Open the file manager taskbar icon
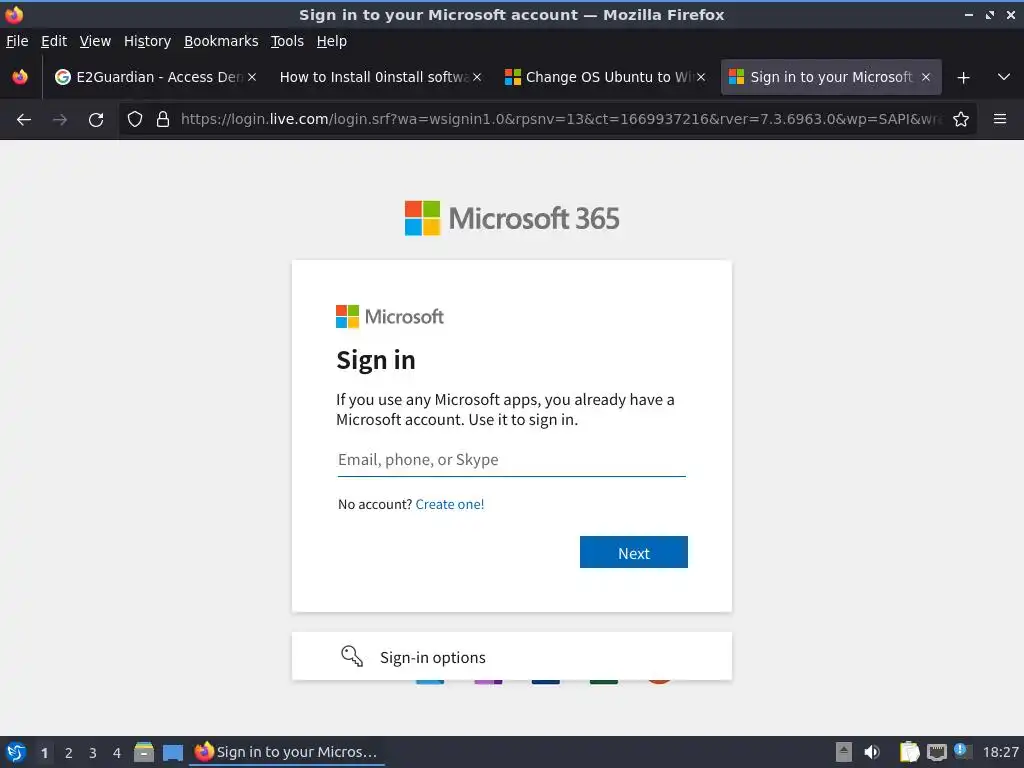This screenshot has height=768, width=1024. [x=144, y=752]
